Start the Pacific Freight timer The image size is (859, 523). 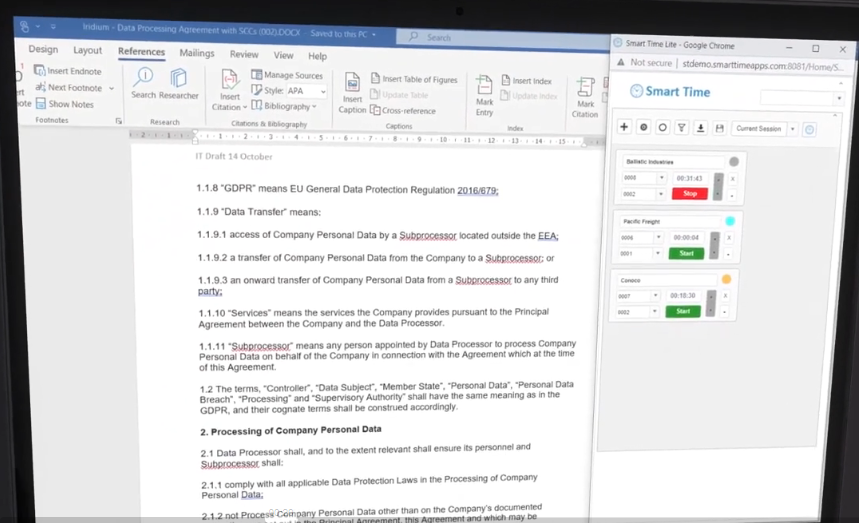coord(686,253)
